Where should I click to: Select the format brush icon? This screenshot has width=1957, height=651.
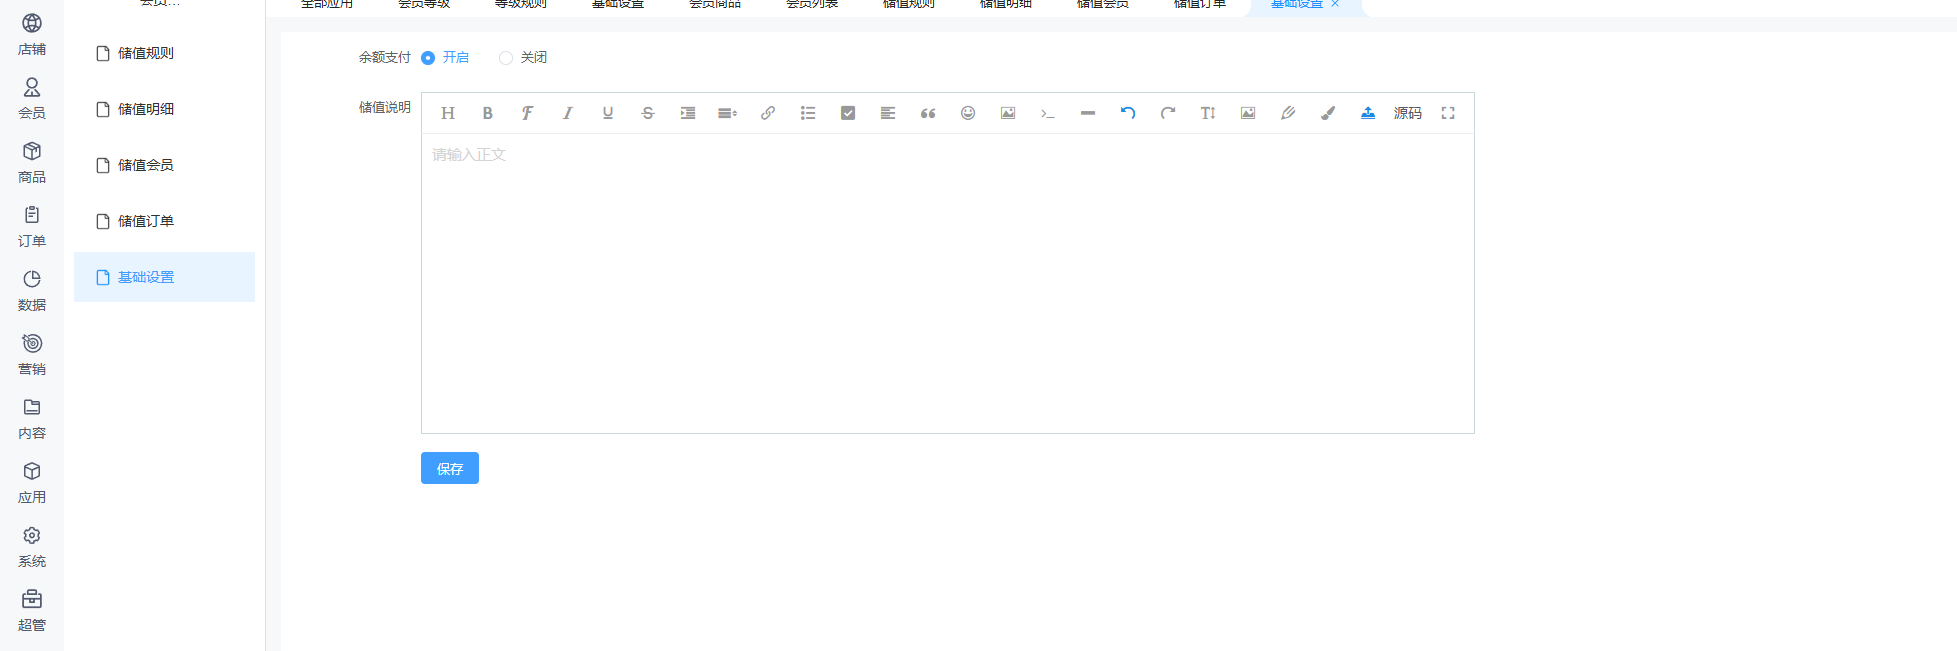point(1328,113)
